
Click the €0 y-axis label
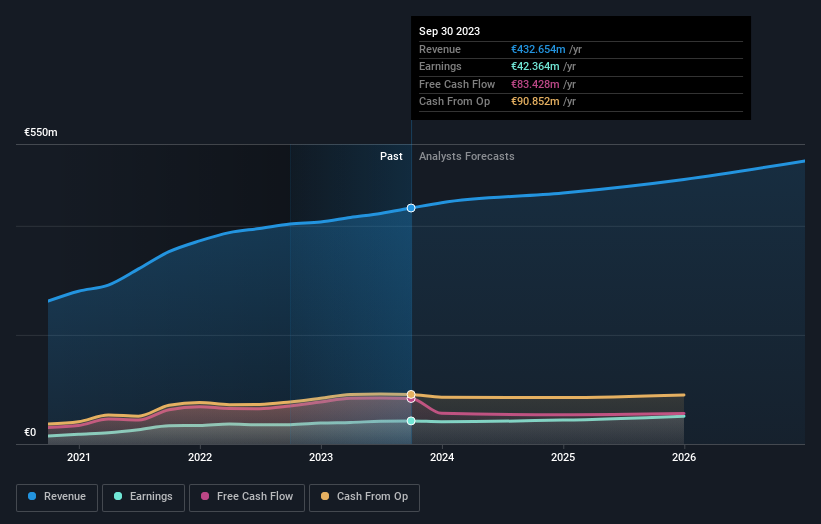coord(30,432)
